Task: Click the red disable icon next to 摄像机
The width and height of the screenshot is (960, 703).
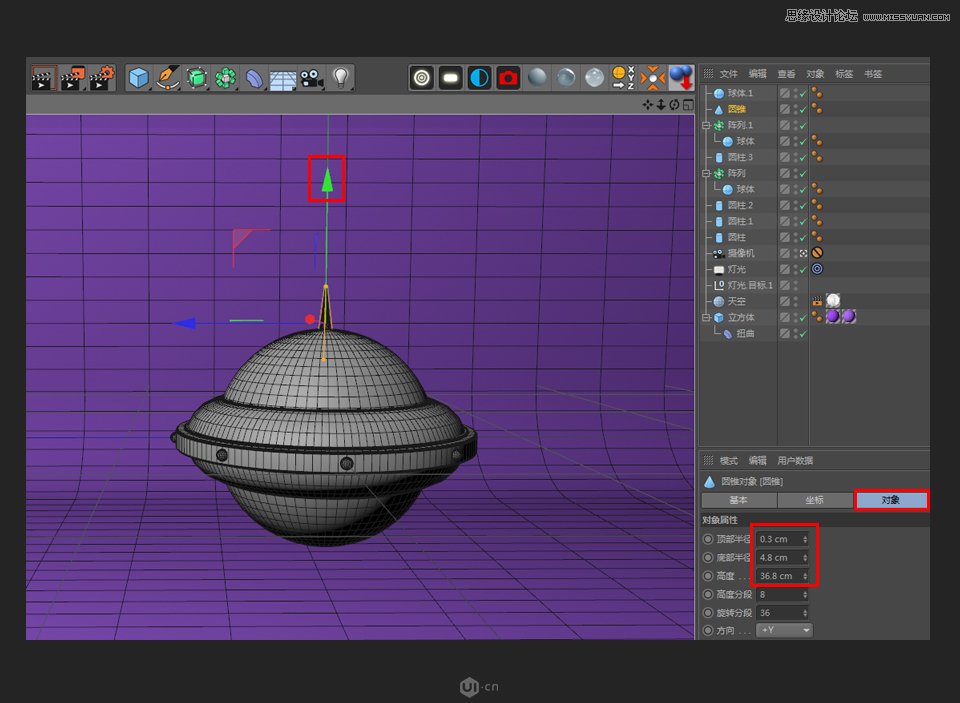Action: click(817, 251)
